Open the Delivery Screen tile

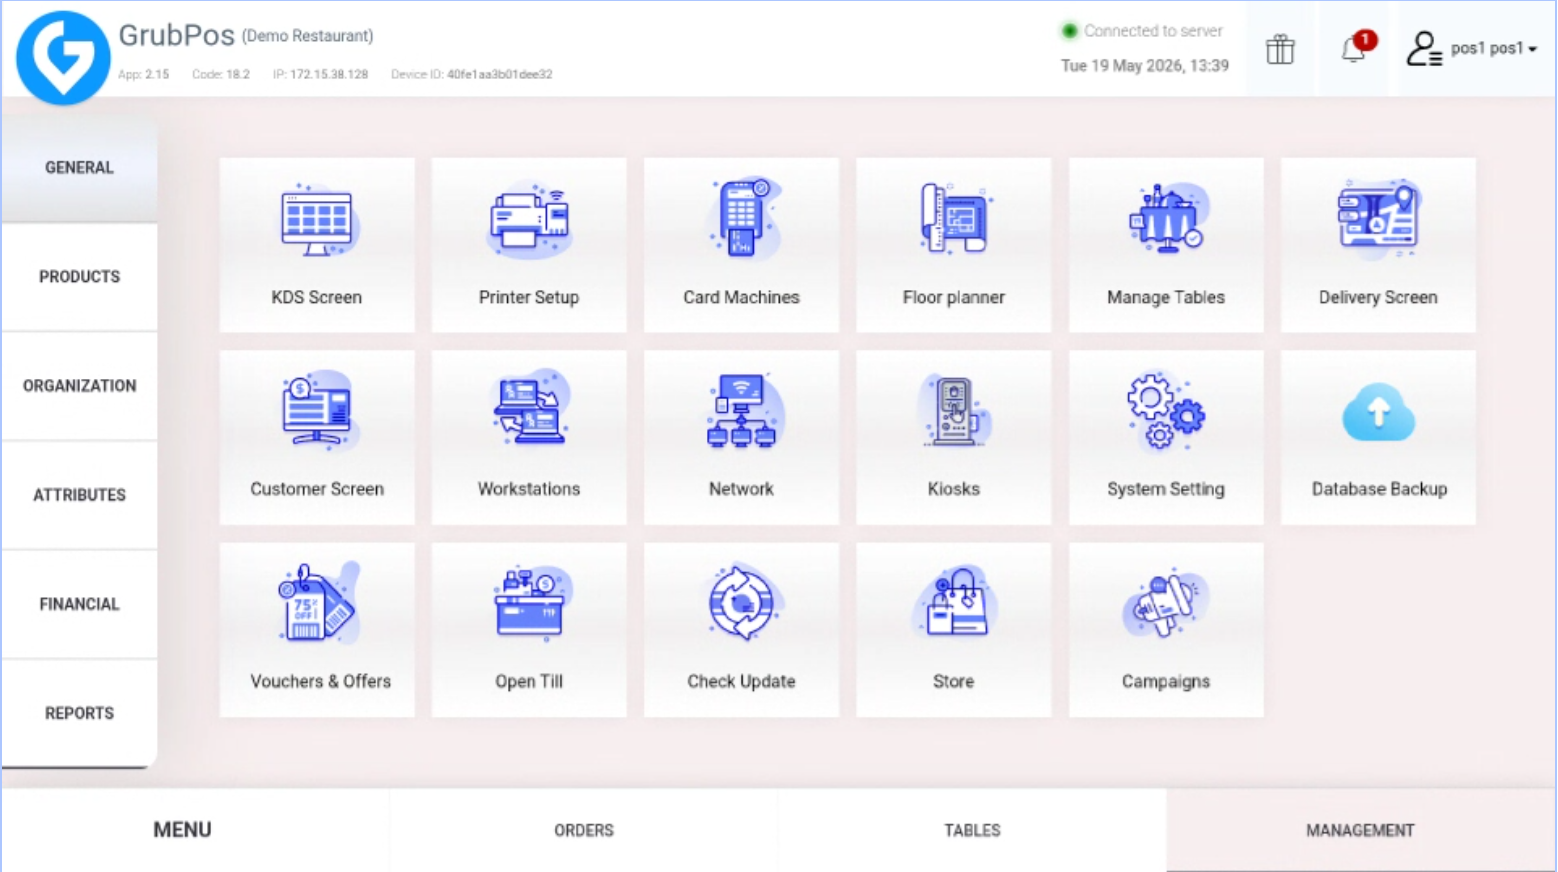pos(1378,245)
